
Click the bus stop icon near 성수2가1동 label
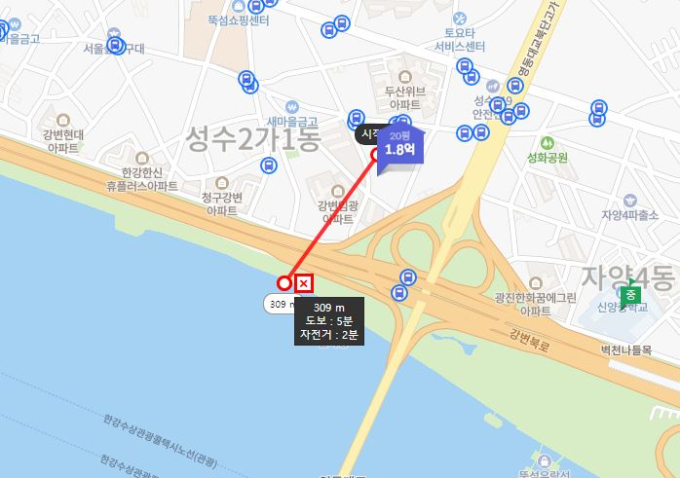tap(268, 165)
